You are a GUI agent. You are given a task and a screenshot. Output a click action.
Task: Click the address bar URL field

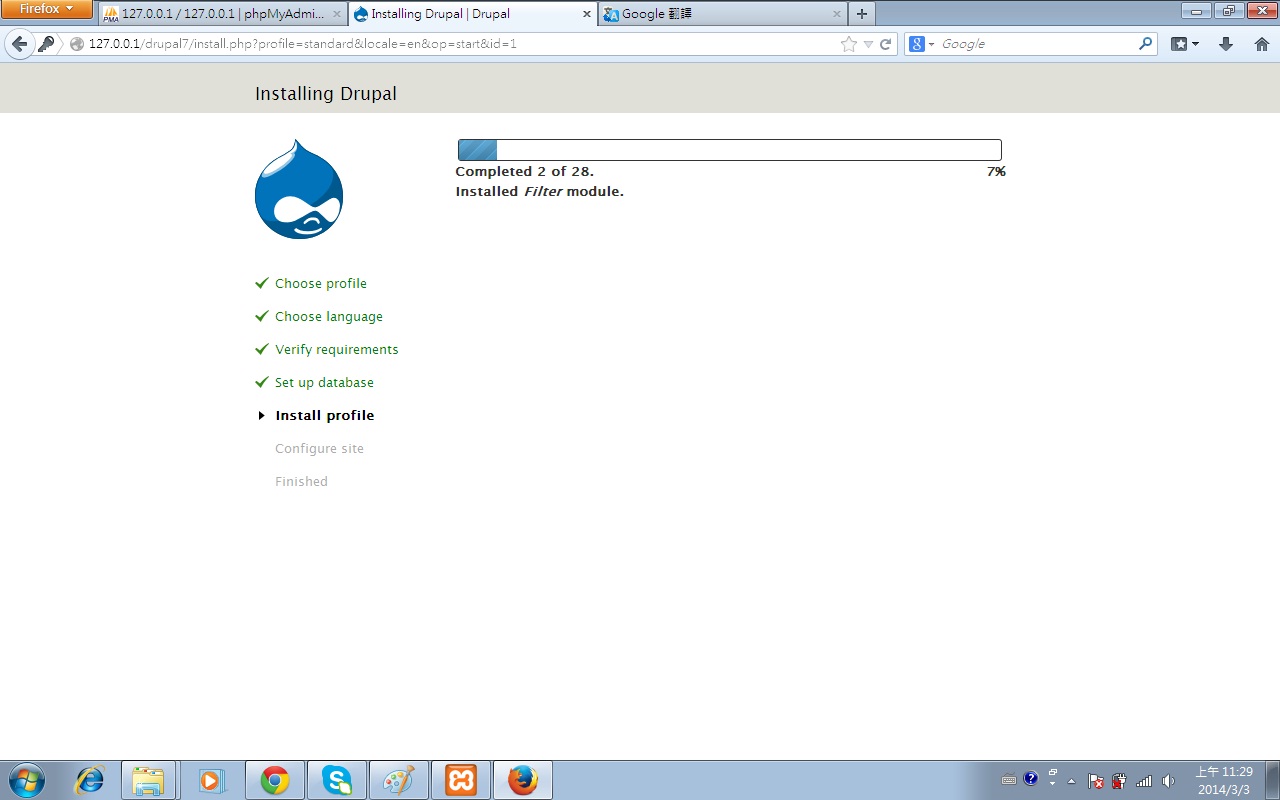point(460,44)
